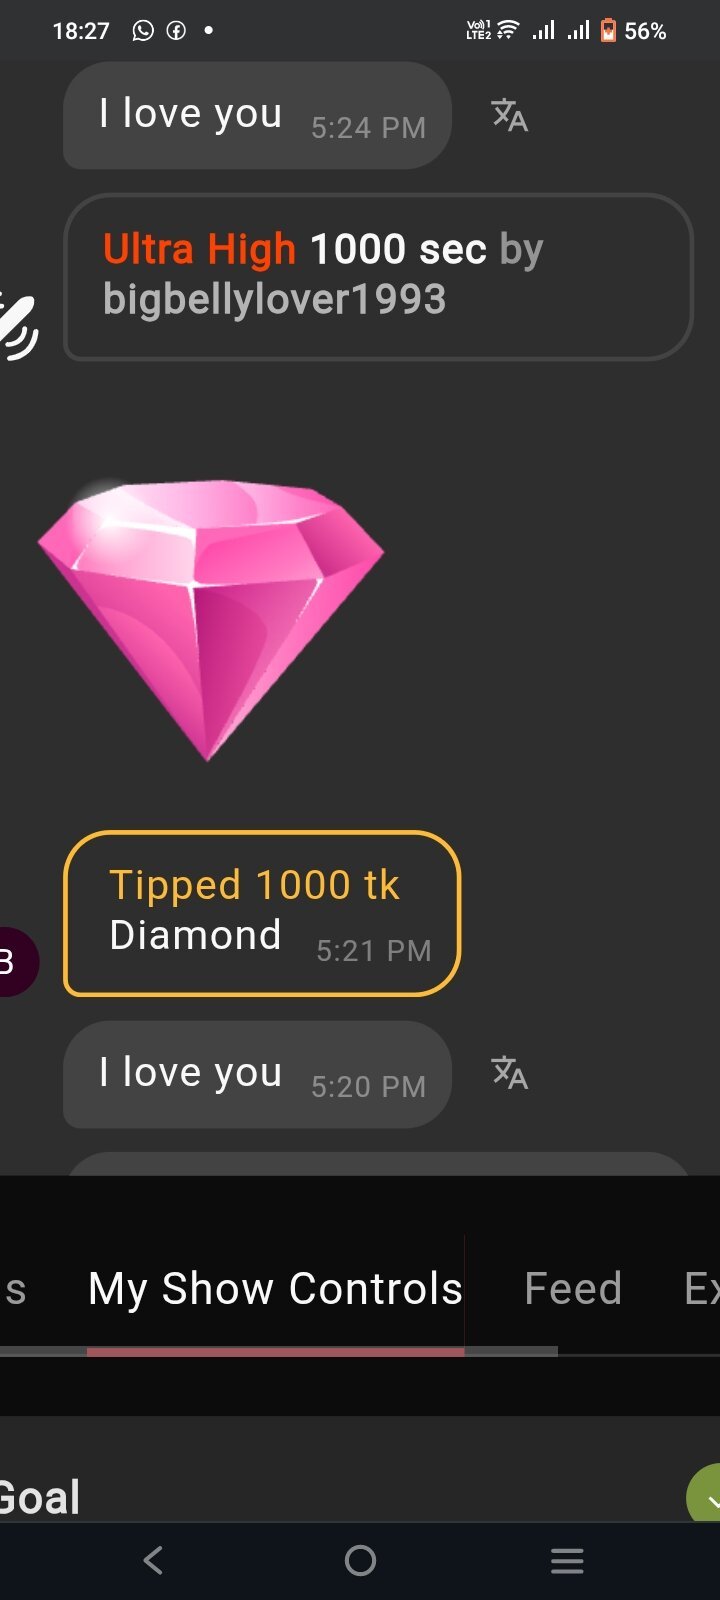Open the partially visible Ex tab
Image resolution: width=720 pixels, height=1600 pixels.
click(702, 1288)
